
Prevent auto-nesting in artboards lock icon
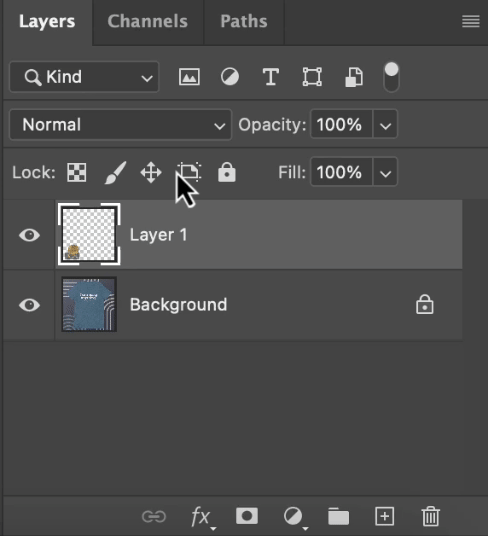coord(189,171)
